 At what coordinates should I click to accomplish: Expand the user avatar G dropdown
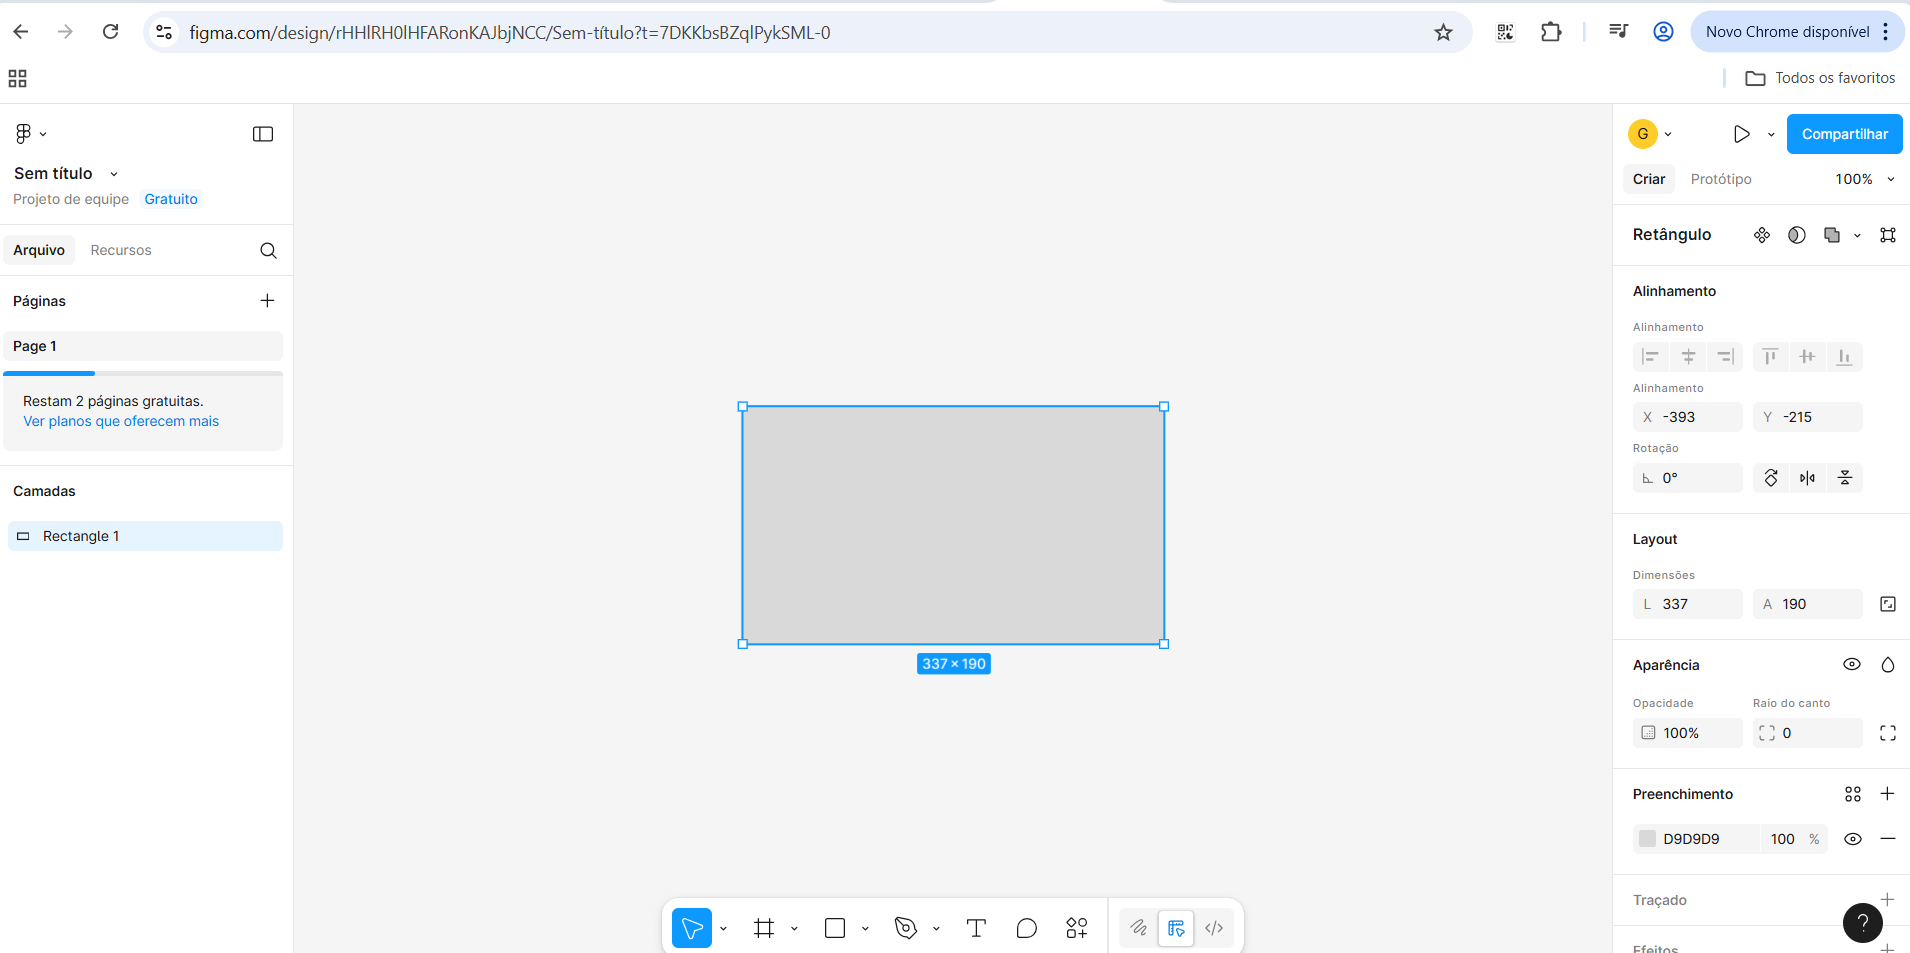coord(1668,134)
